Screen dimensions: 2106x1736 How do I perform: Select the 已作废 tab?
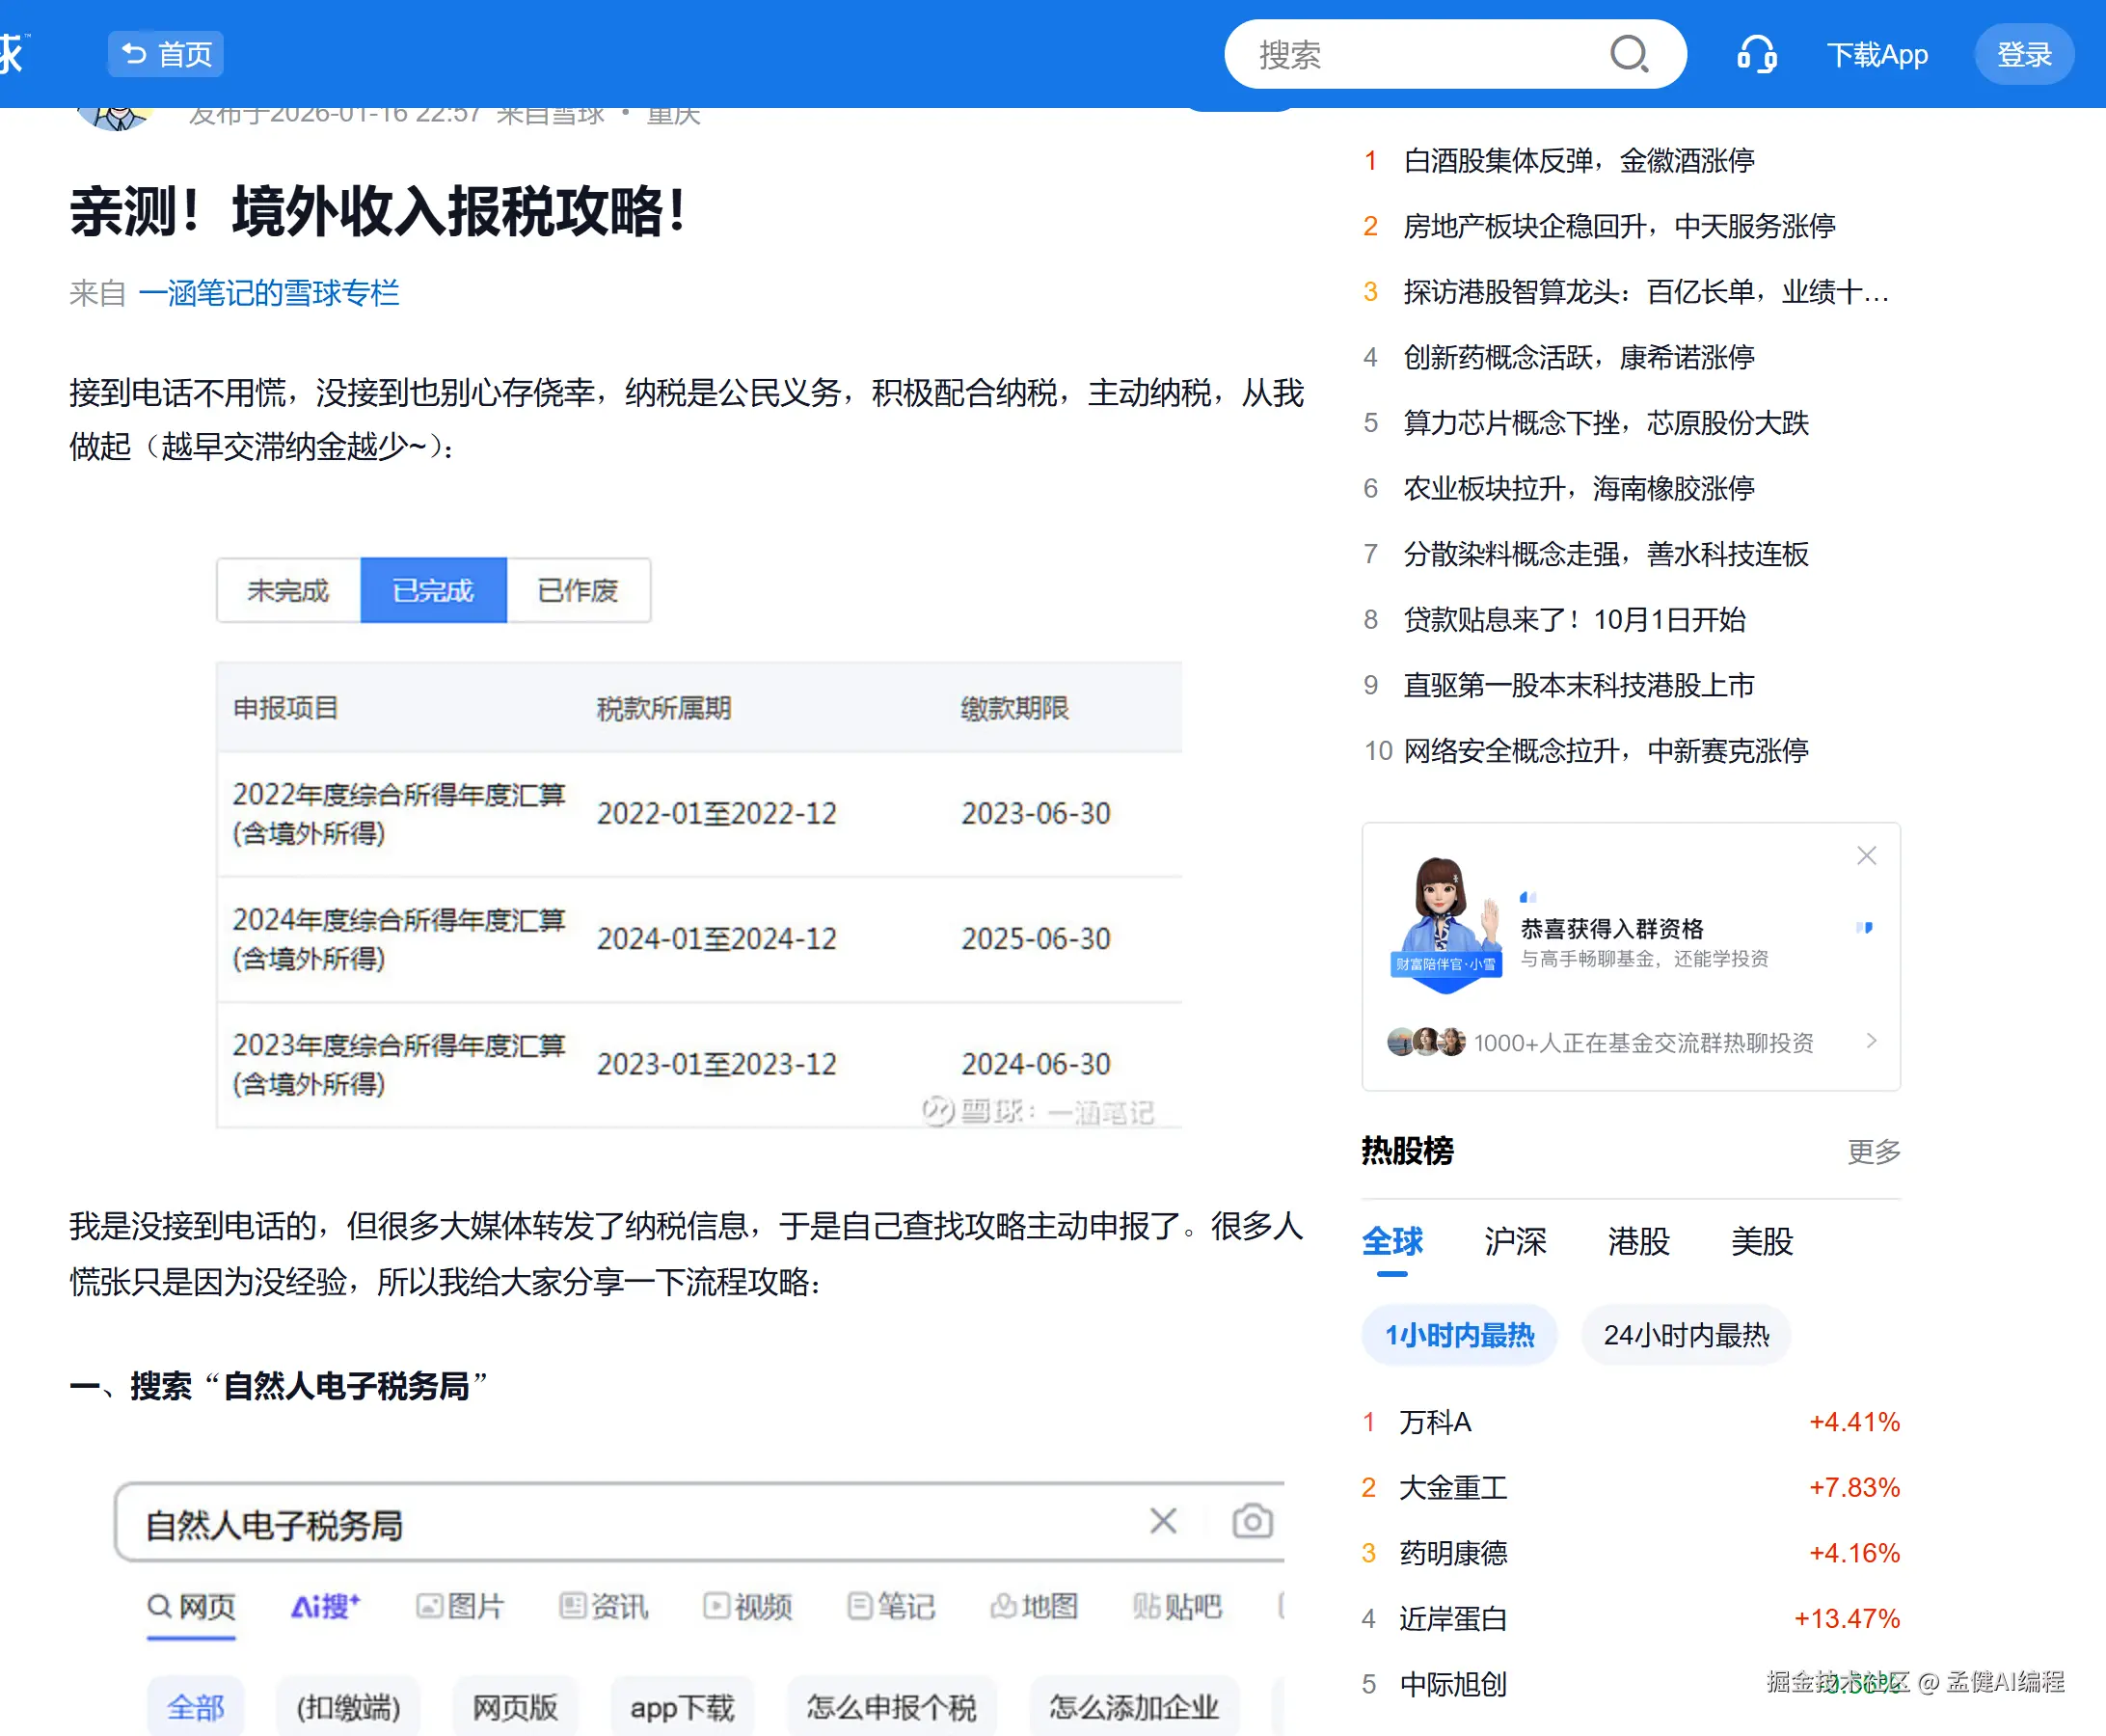tap(578, 590)
